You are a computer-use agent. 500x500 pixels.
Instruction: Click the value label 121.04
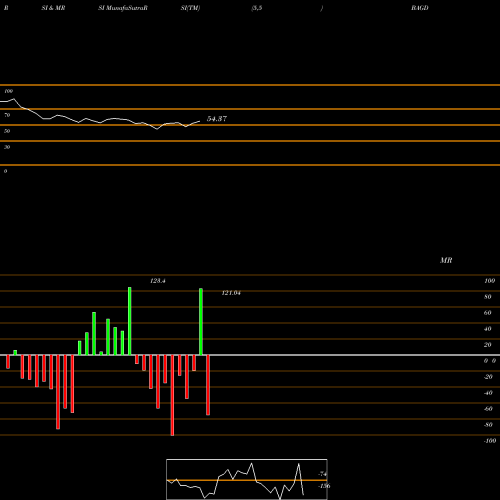click(231, 293)
